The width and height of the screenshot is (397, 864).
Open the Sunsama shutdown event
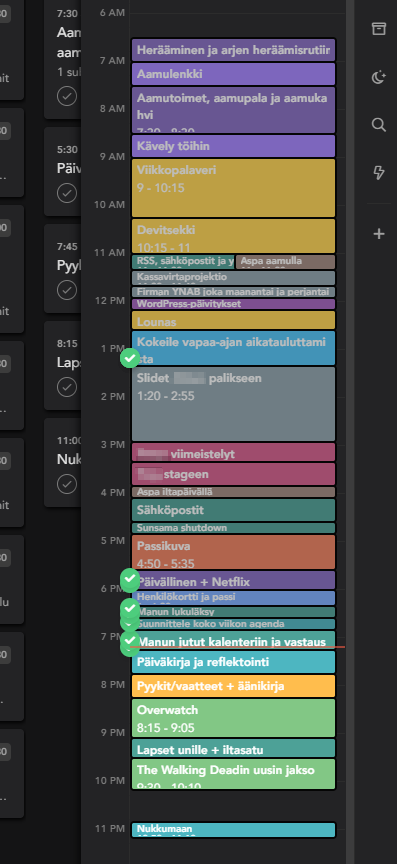(233, 528)
